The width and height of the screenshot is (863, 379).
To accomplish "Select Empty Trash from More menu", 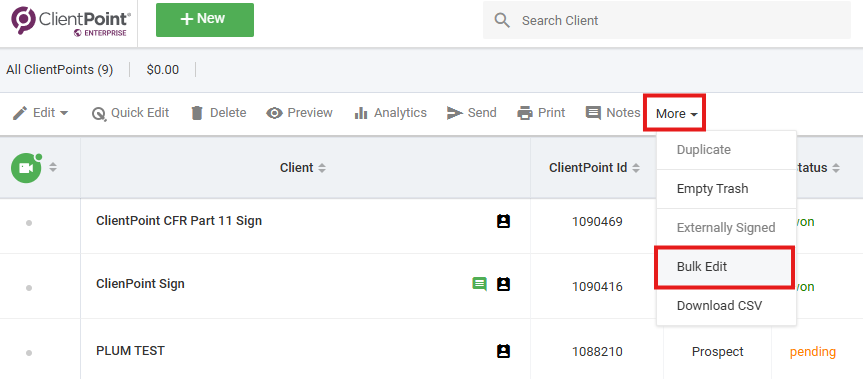I will [726, 189].
